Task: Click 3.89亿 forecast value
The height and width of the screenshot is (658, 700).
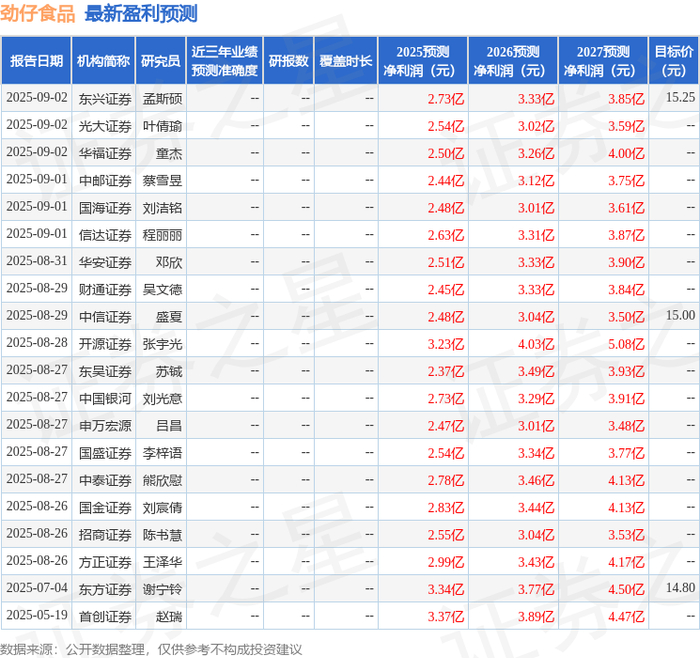Action: pos(536,616)
